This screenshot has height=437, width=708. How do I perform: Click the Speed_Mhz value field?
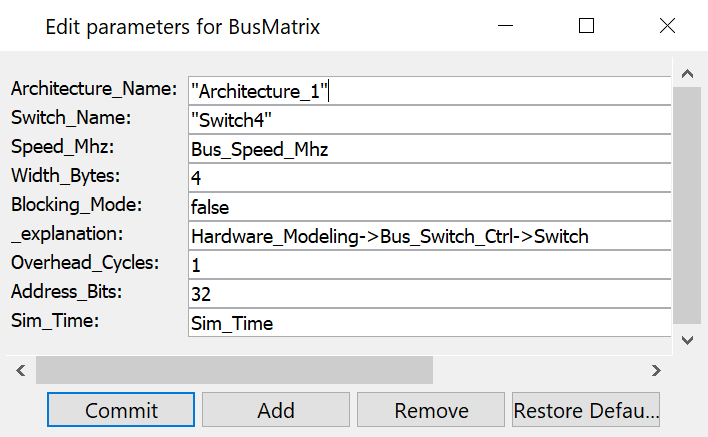[x=429, y=149]
